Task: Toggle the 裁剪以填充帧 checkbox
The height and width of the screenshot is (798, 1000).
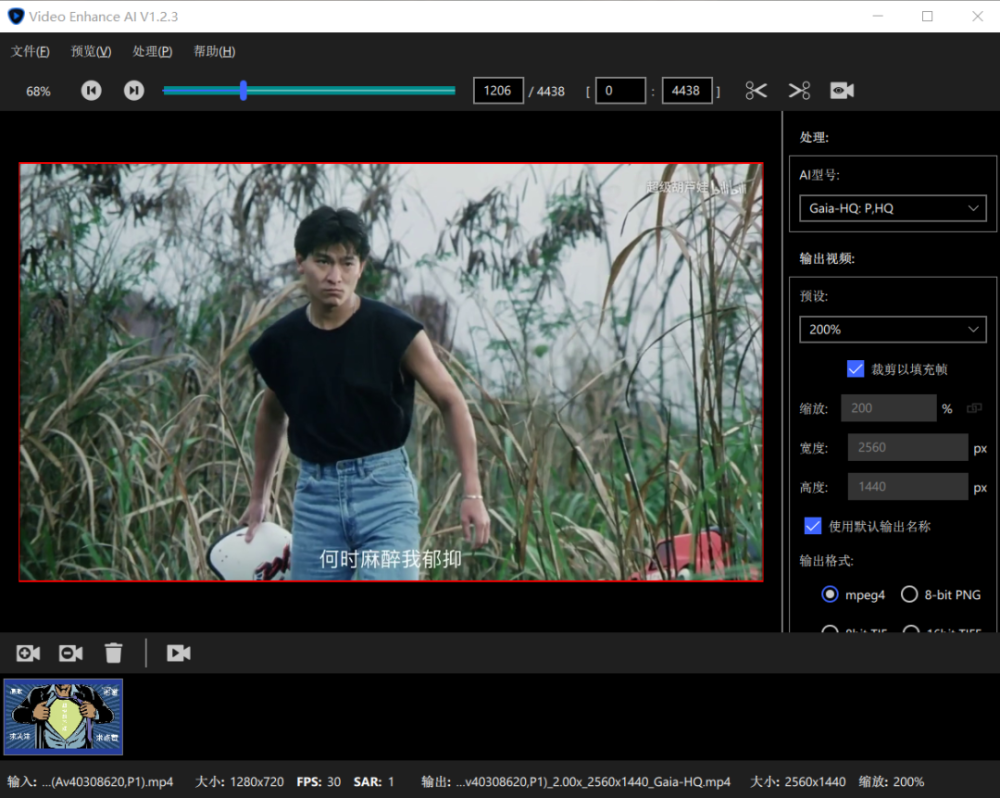Action: [856, 369]
